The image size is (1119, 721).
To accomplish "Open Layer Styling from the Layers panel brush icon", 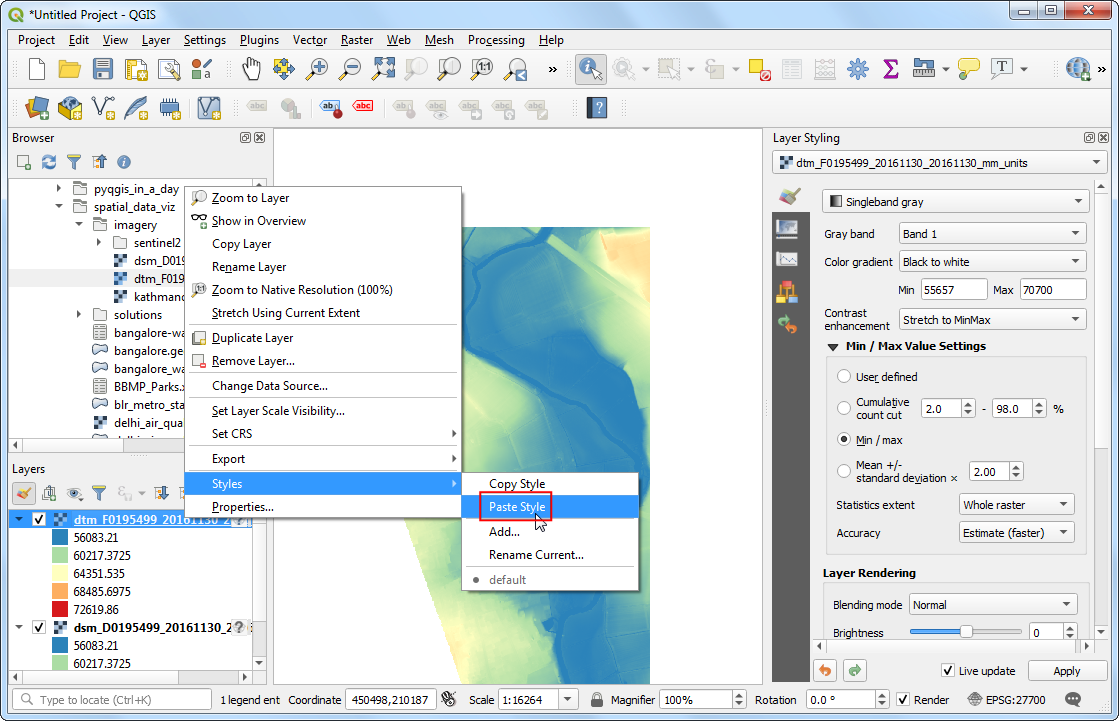I will point(24,493).
